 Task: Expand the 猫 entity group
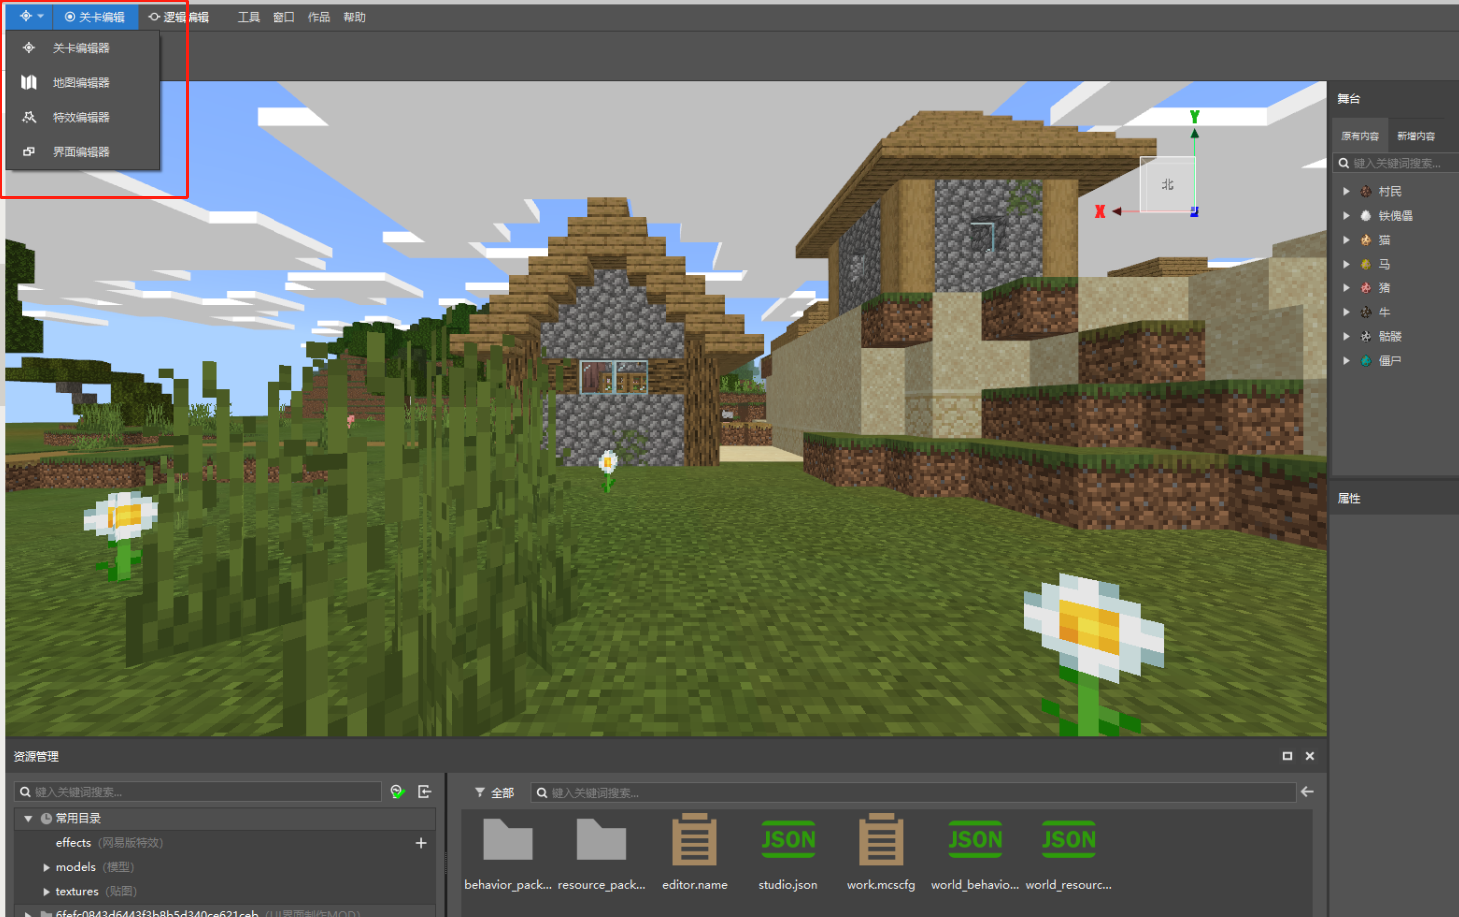(x=1346, y=240)
